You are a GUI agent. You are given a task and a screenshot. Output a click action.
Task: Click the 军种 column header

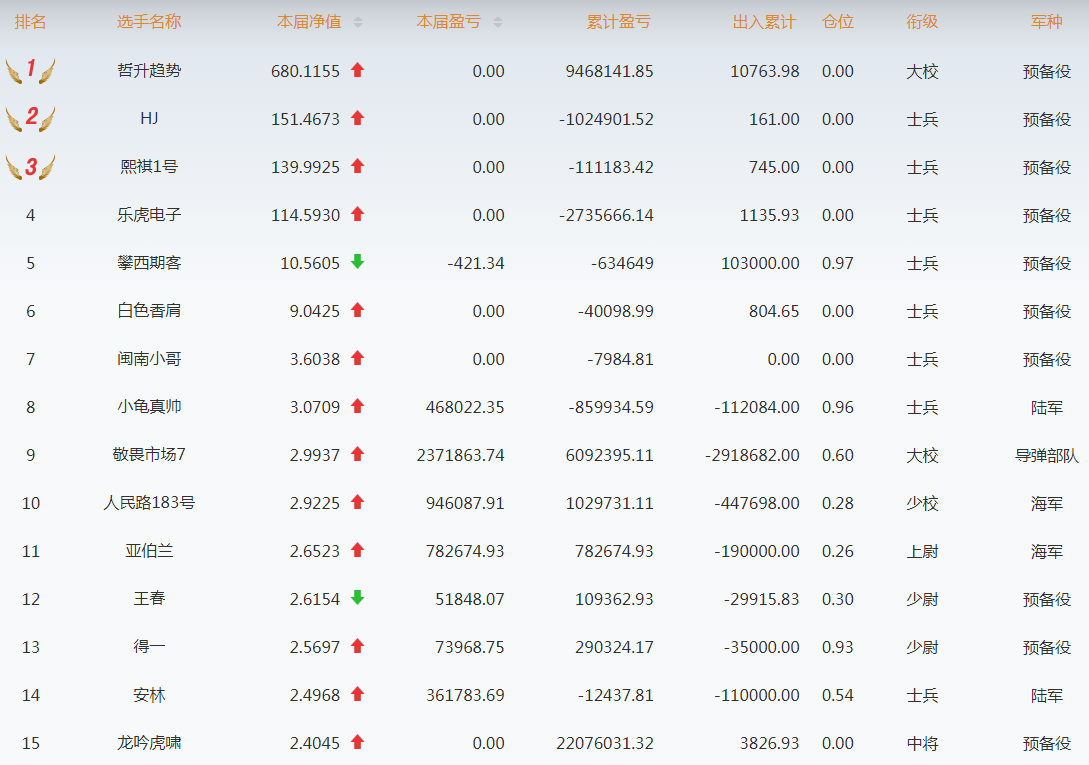[x=1047, y=22]
